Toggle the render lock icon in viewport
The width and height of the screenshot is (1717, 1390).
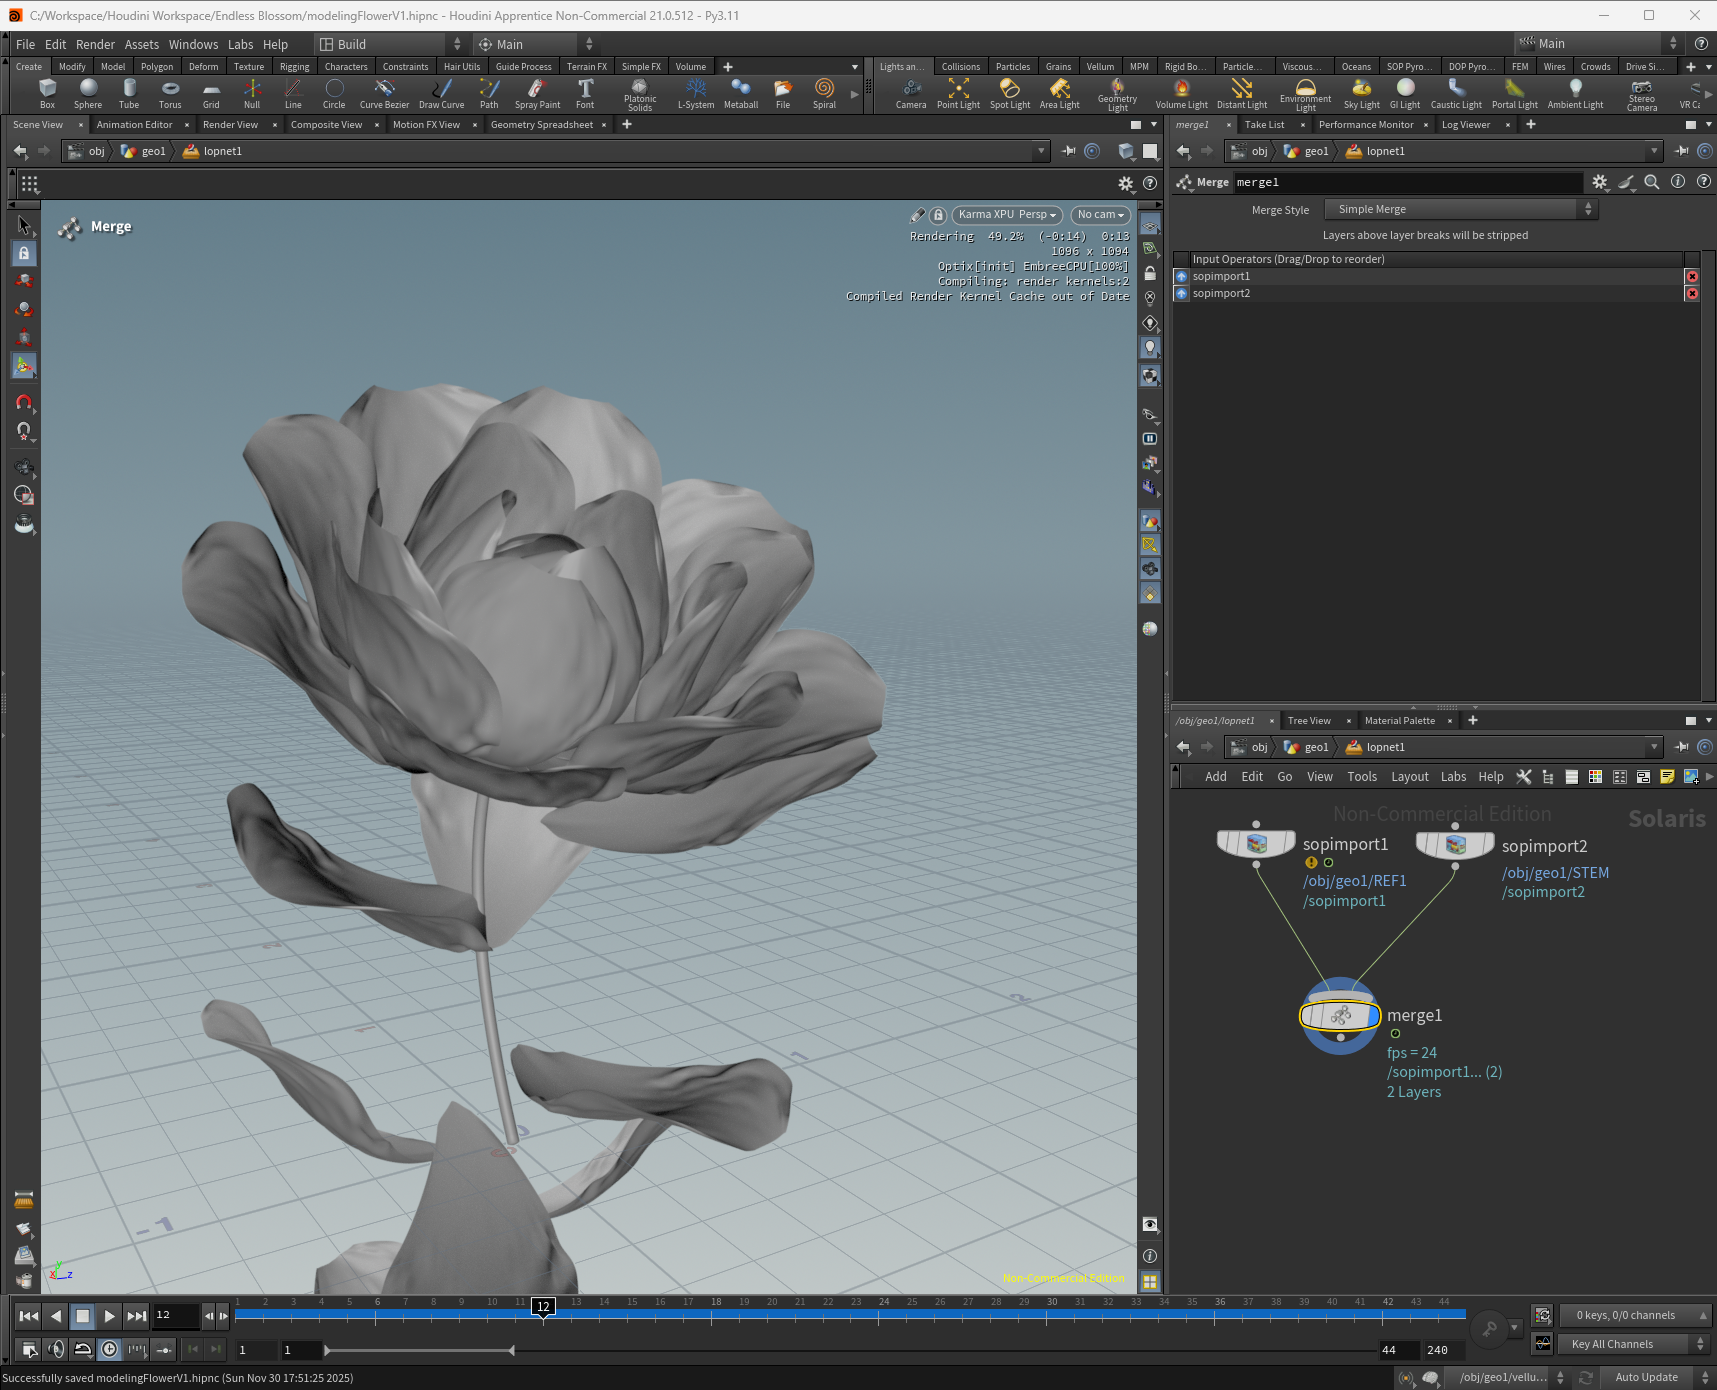938,215
